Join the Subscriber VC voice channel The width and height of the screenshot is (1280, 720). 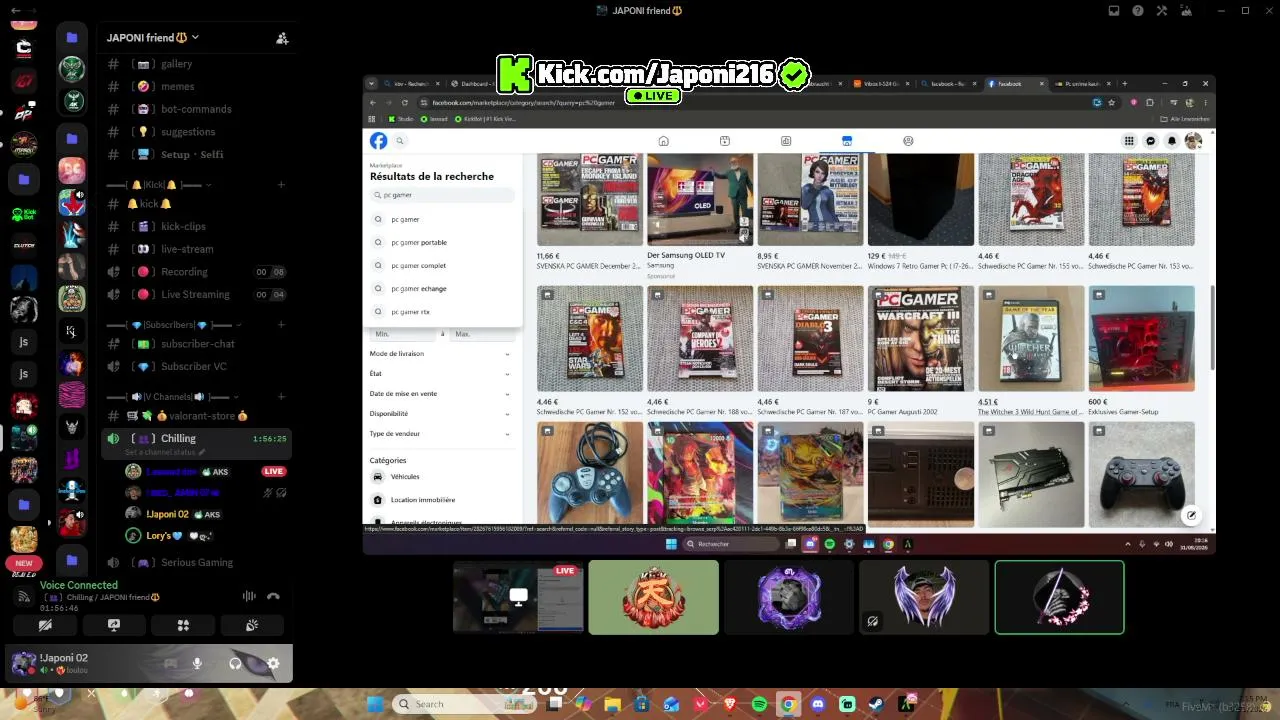[x=194, y=367]
